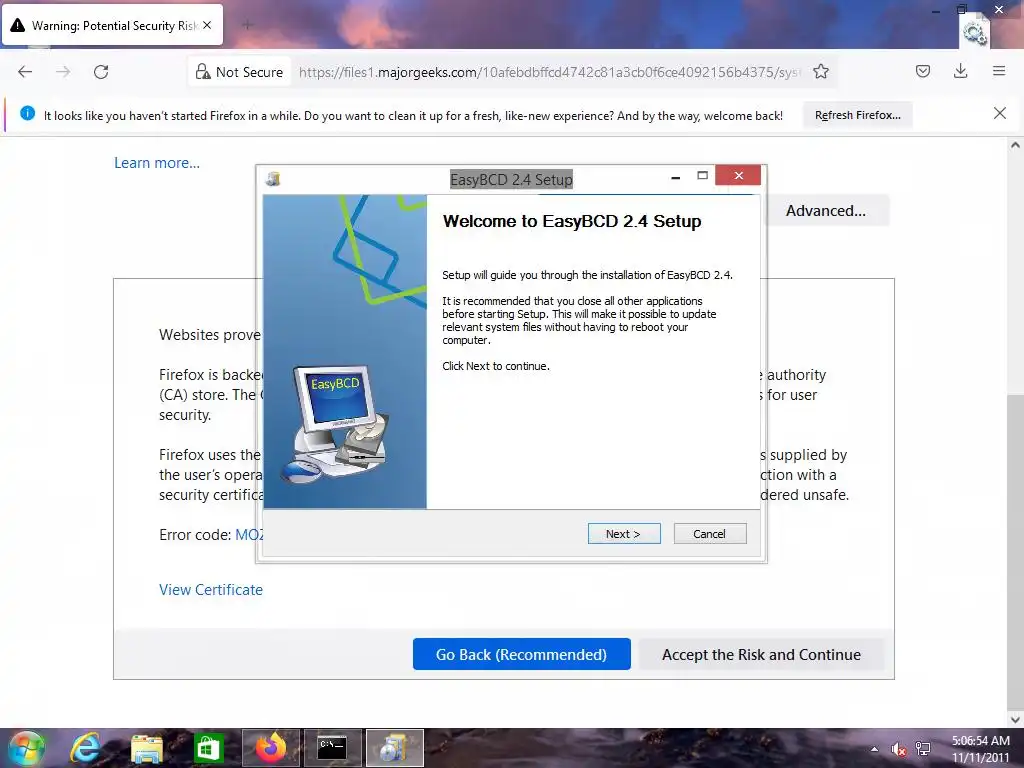Open the Firefox hamburger application menu
This screenshot has height=768, width=1024.
999,71
